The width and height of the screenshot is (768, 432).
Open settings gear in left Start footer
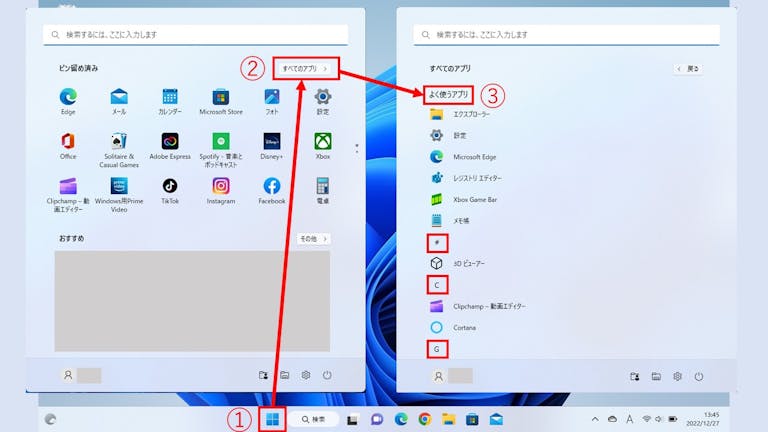point(306,375)
